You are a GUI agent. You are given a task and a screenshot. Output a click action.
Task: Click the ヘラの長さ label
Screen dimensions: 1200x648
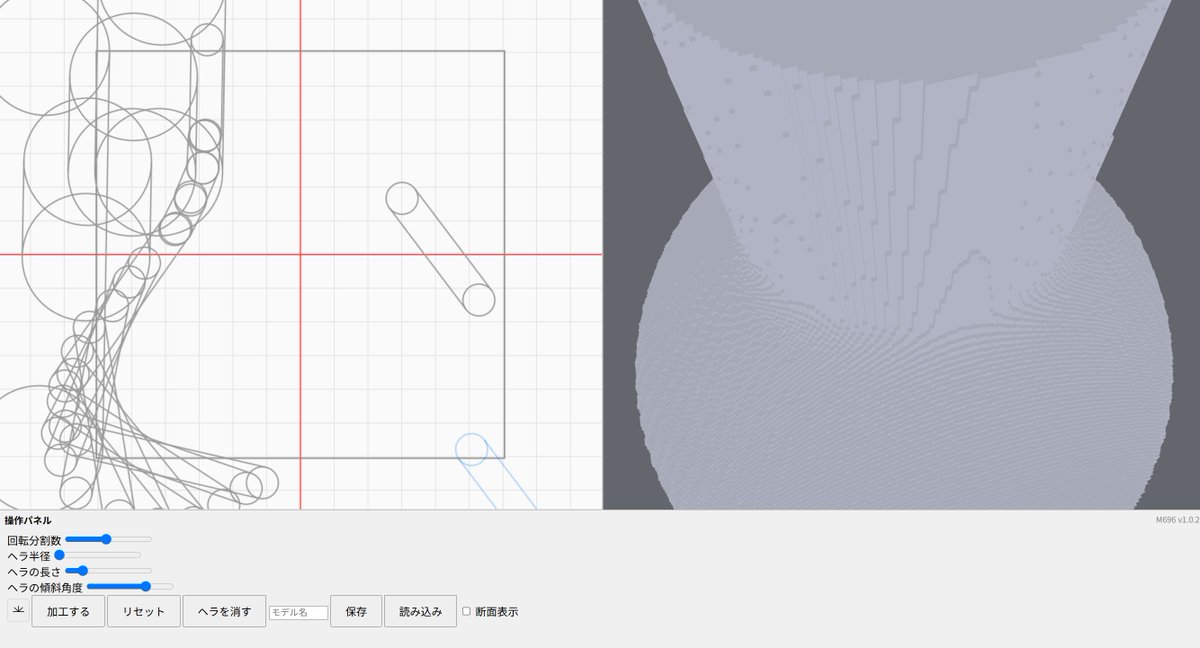[x=34, y=571]
